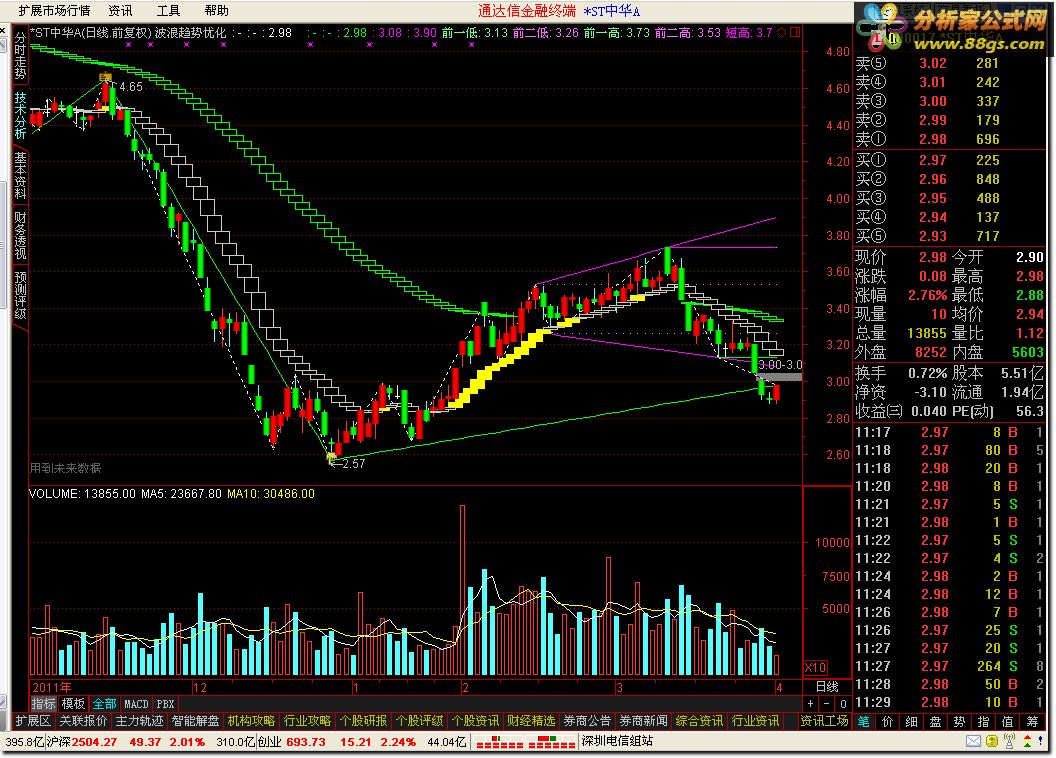
Task: Click the red-dotted market breadth indicator in status bar
Action: coord(523,742)
